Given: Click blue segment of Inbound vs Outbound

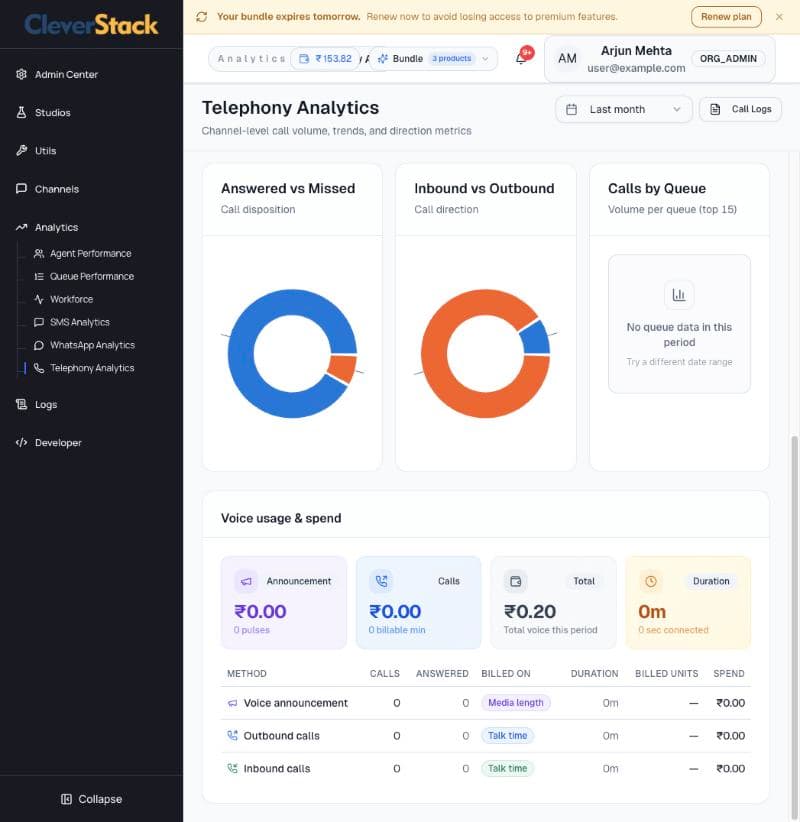Looking at the screenshot, I should coord(536,338).
